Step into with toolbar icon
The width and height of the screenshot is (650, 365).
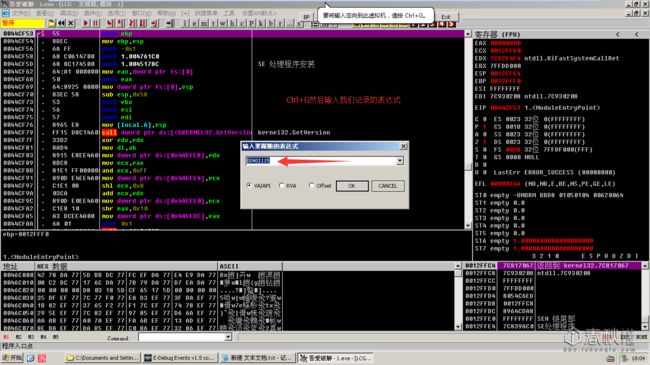pyautogui.click(x=110, y=23)
